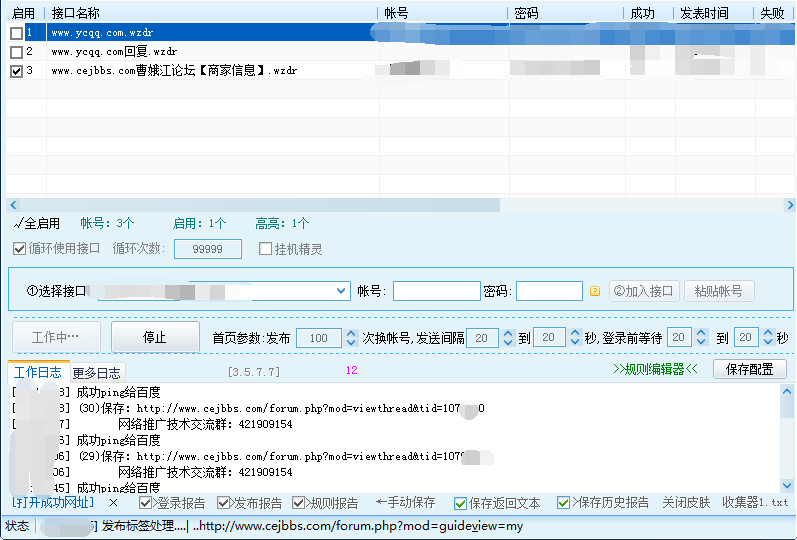Uncheck row 3 www.cejbbs.com checkbox

(16, 71)
